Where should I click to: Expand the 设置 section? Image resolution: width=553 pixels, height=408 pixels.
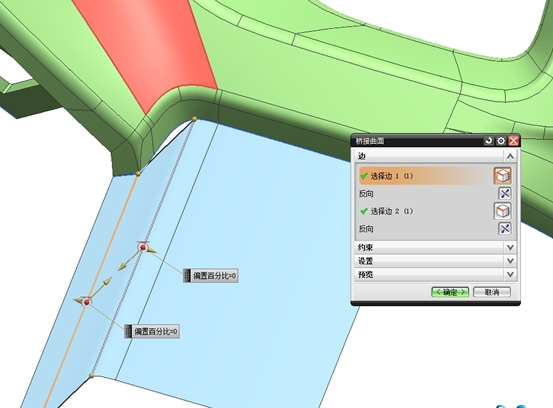coord(436,261)
